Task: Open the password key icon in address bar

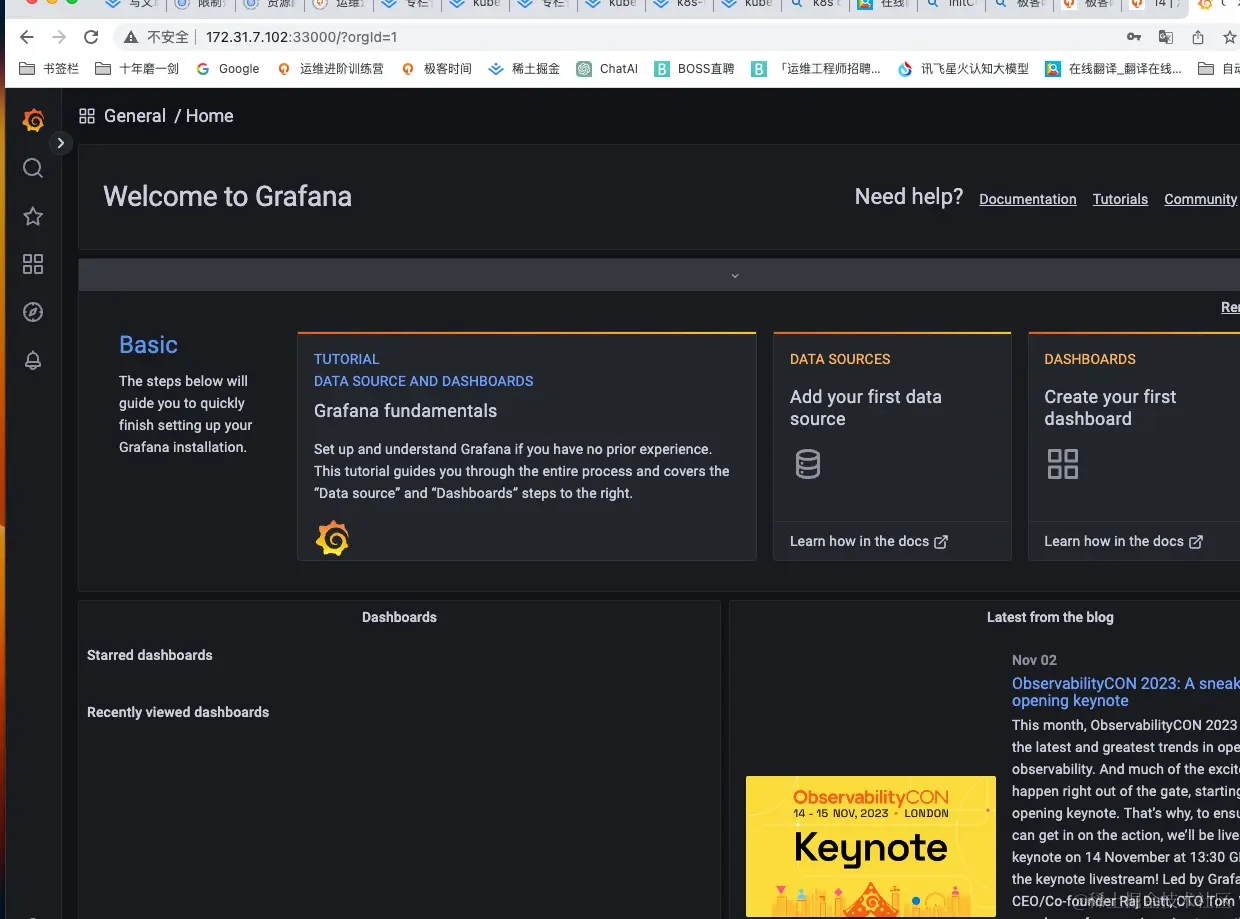Action: [x=1134, y=37]
